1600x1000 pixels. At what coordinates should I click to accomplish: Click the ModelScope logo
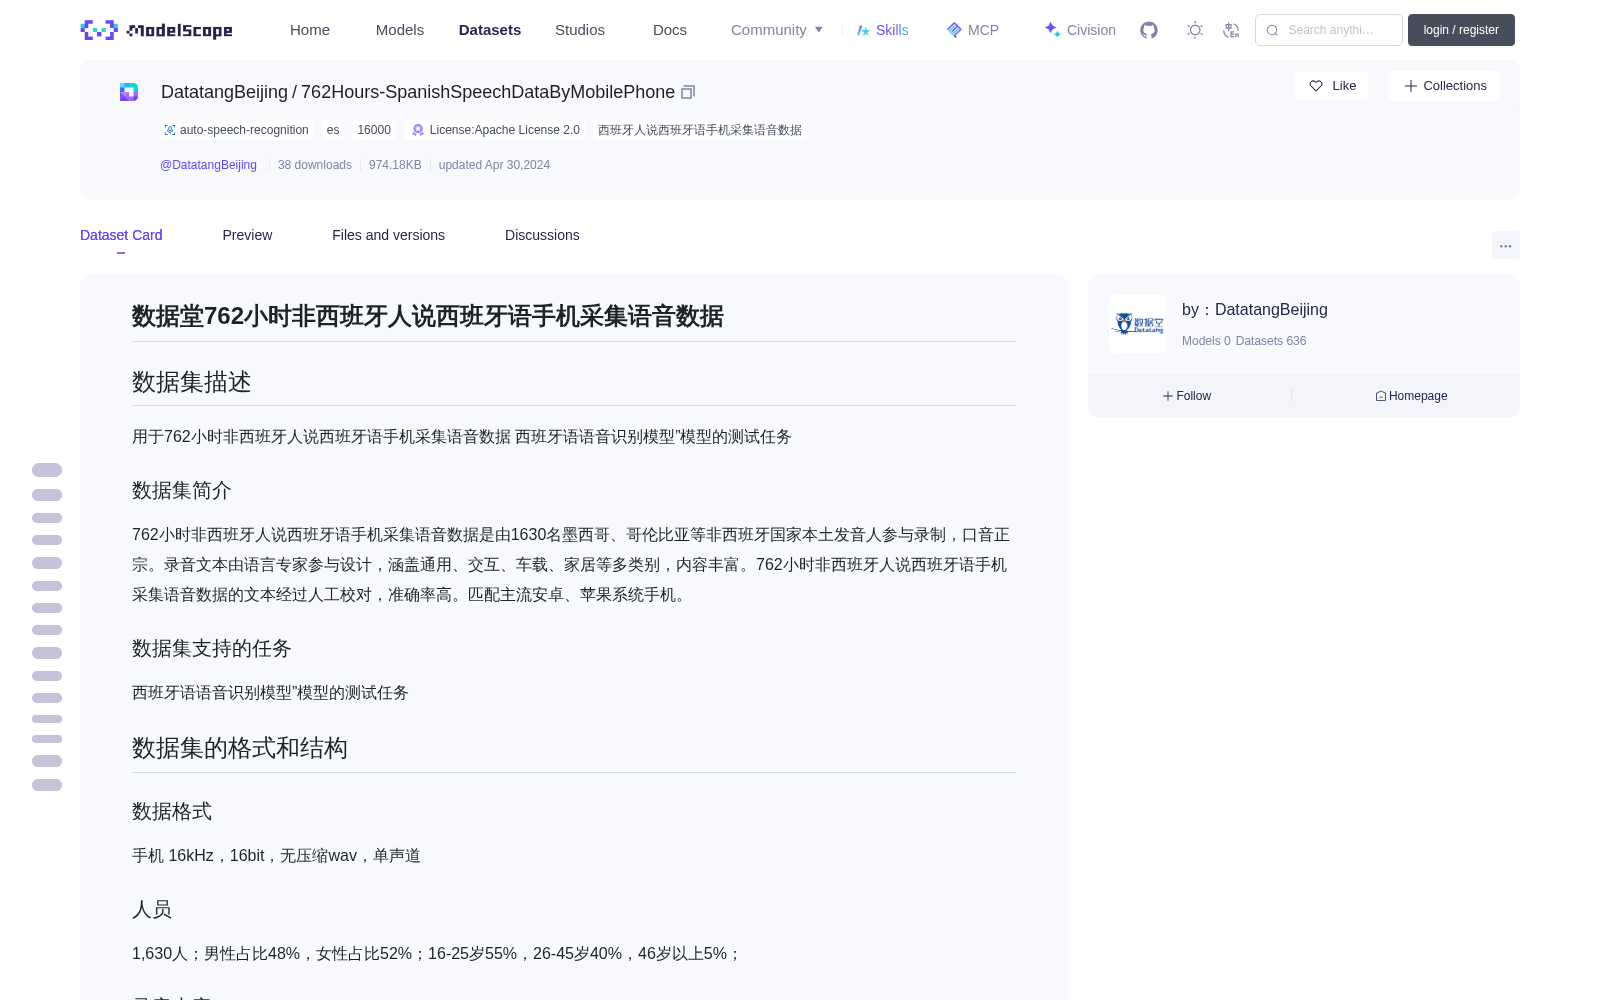(156, 30)
